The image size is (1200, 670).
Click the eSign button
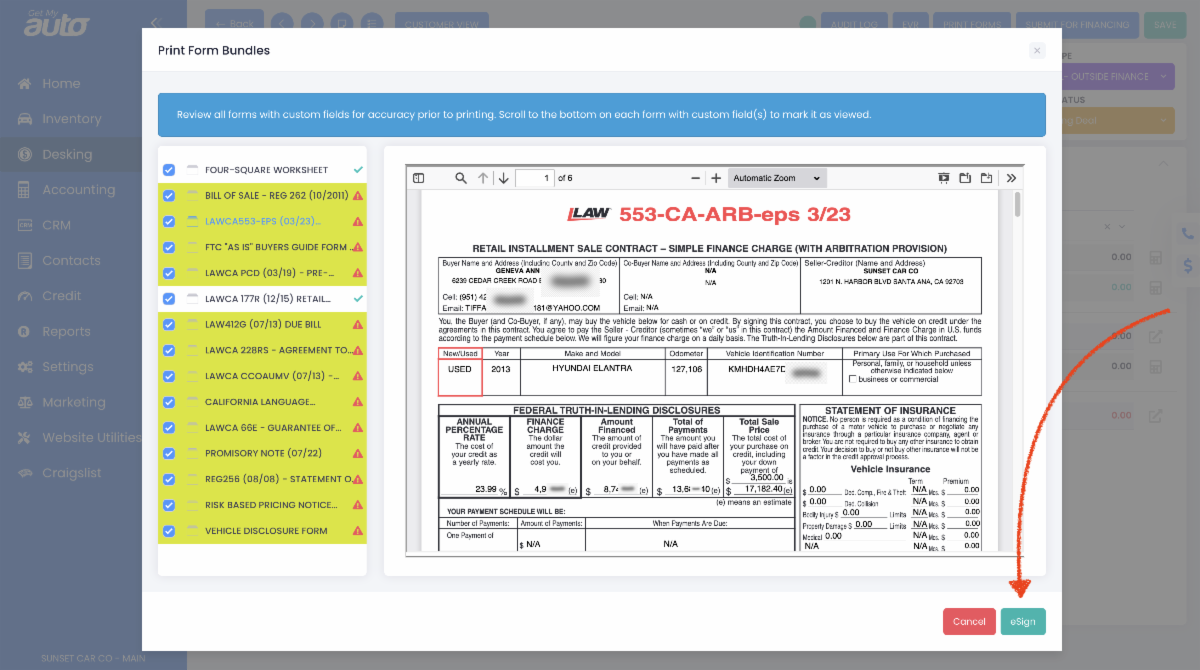coord(1023,621)
